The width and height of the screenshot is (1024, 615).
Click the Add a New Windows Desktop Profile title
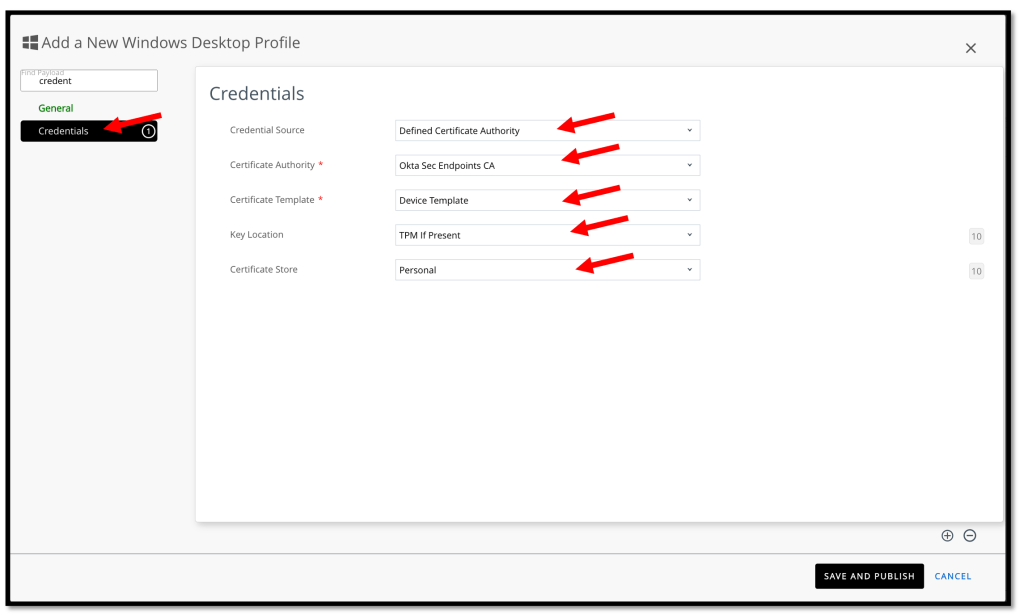(x=170, y=43)
